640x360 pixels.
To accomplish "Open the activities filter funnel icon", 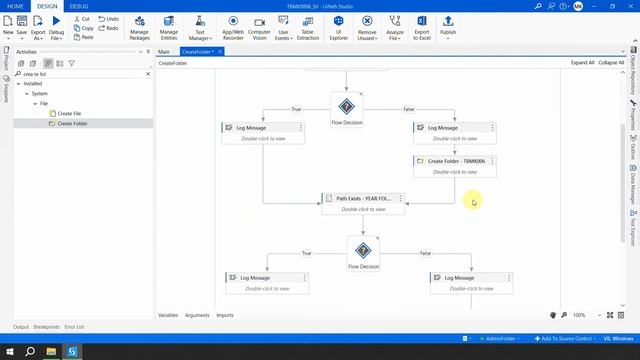I will click(x=71, y=64).
